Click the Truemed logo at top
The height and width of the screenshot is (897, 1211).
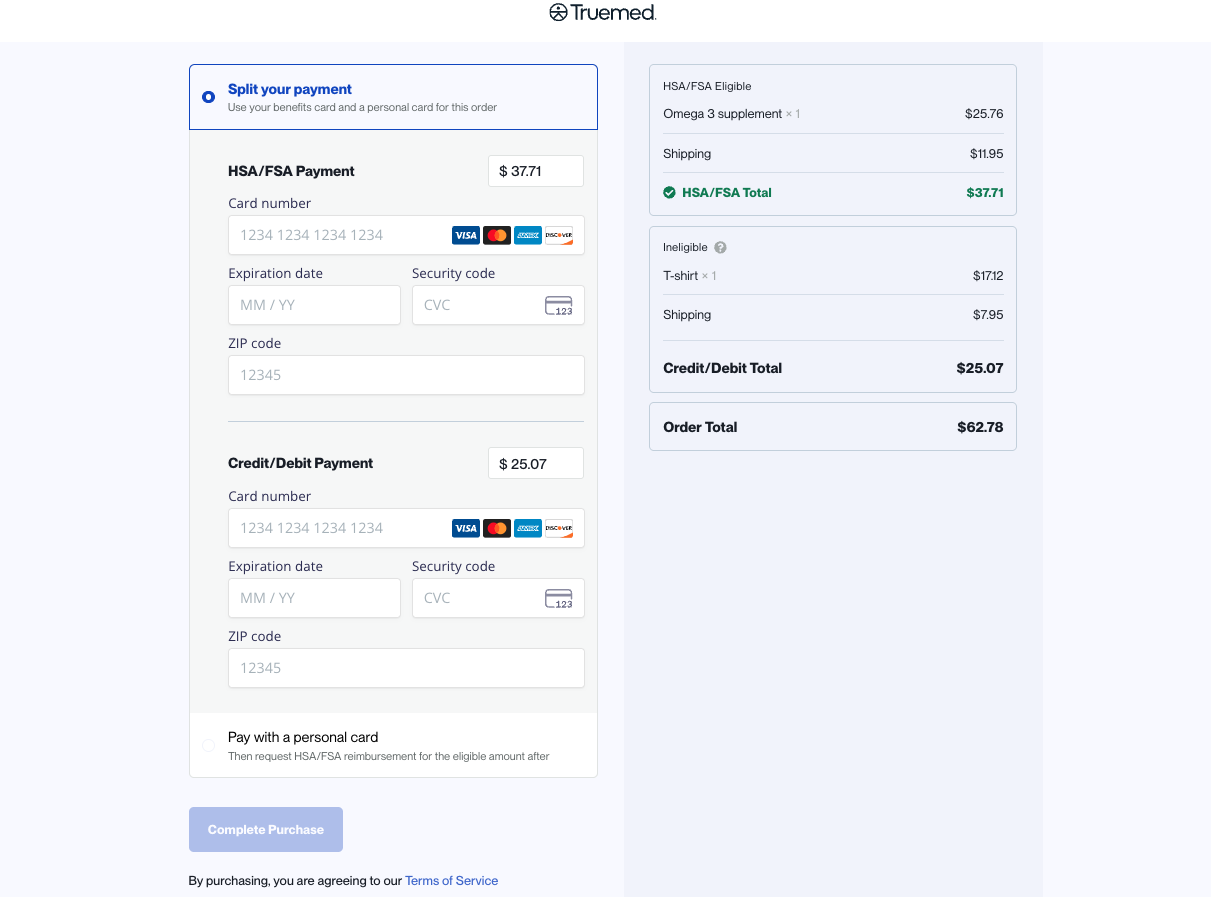pyautogui.click(x=603, y=13)
